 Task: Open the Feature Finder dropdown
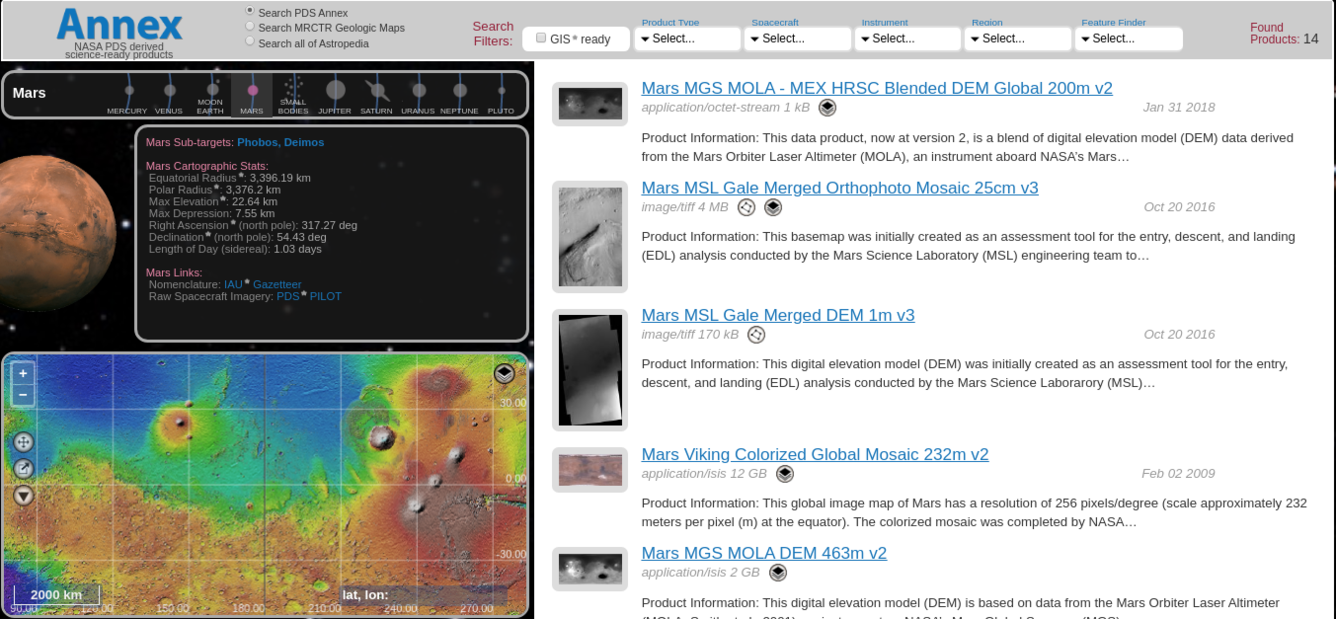pos(1128,38)
